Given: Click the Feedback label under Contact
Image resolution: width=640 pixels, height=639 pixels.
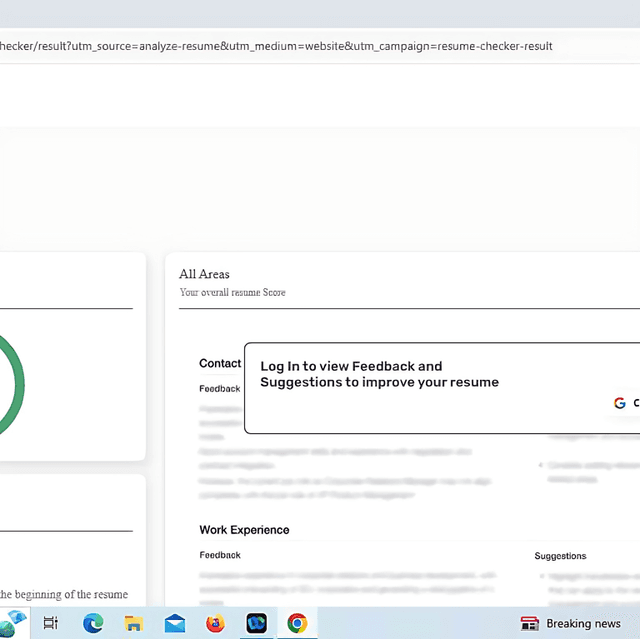Looking at the screenshot, I should tap(220, 388).
